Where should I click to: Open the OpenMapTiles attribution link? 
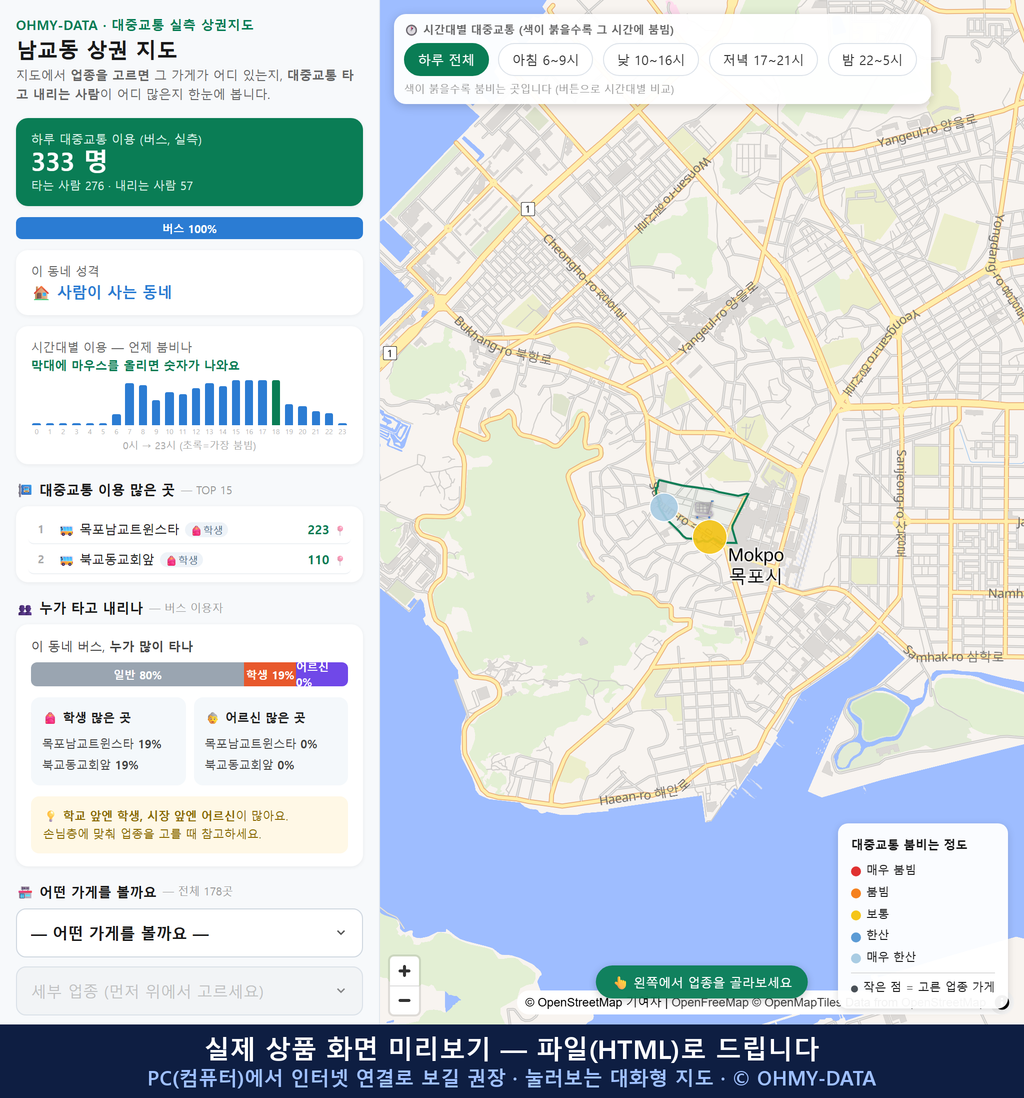pyautogui.click(x=796, y=1003)
